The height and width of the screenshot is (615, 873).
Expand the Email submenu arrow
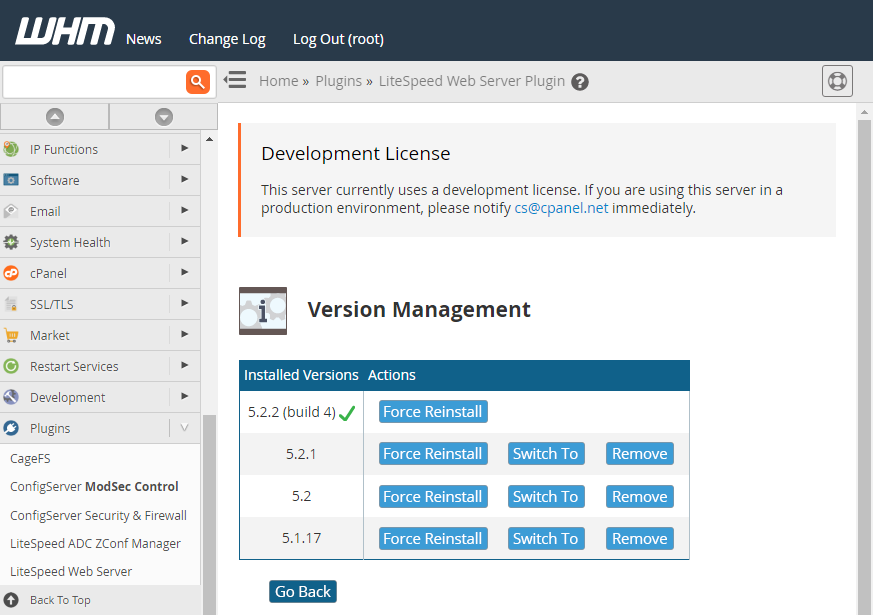pyautogui.click(x=185, y=210)
